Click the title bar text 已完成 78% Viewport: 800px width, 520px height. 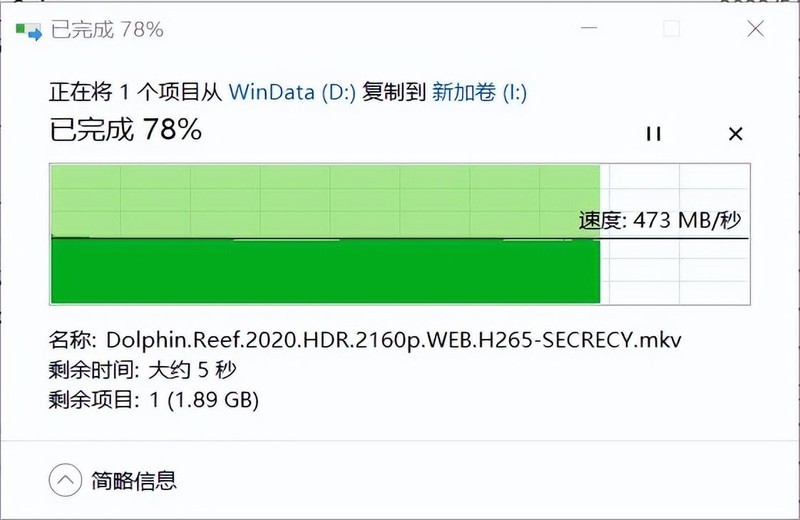[107, 30]
